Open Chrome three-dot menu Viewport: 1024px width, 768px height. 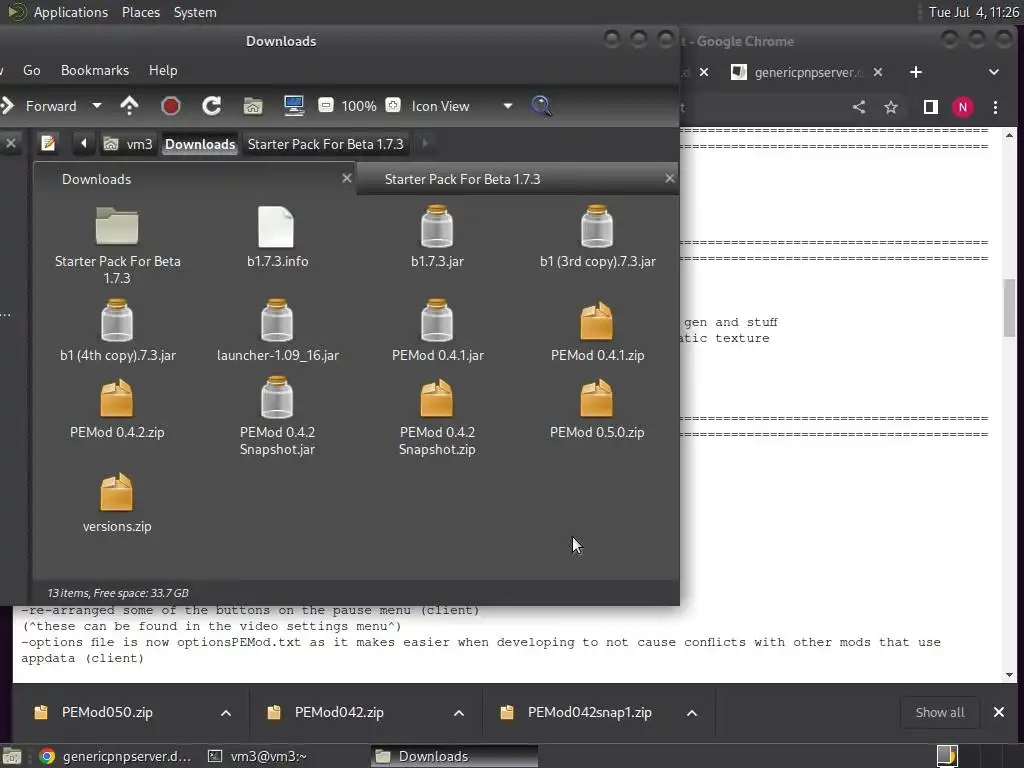tap(995, 107)
